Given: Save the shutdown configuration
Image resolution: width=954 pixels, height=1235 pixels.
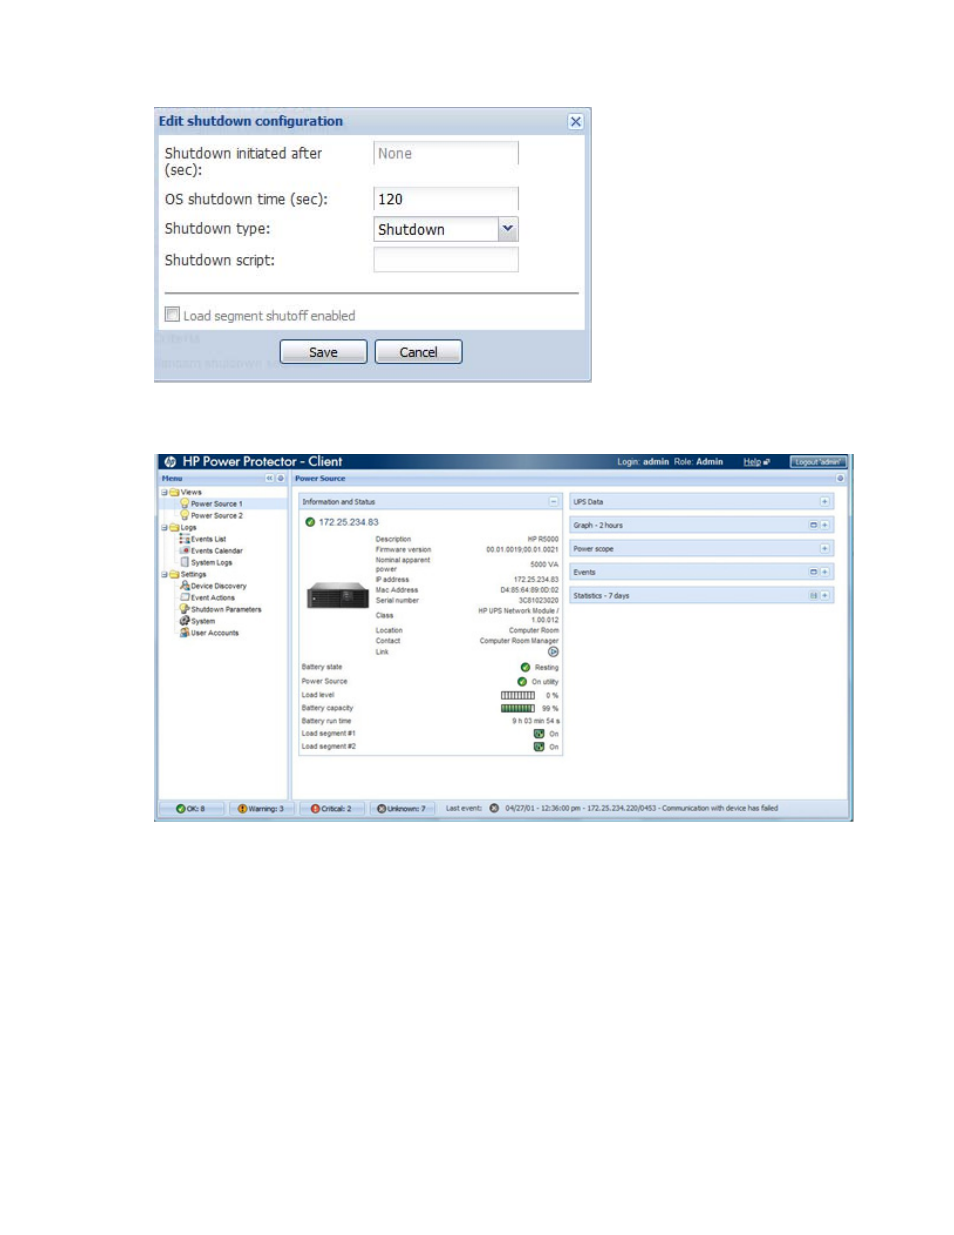Looking at the screenshot, I should click(x=323, y=352).
